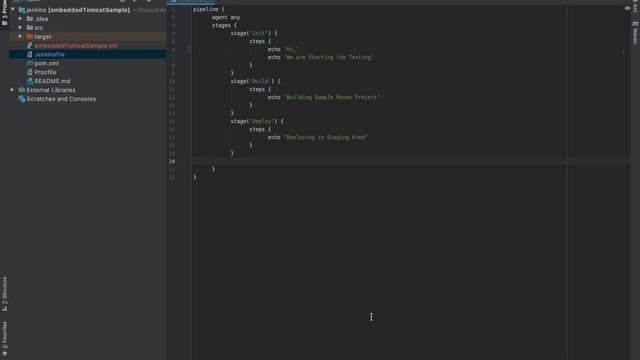
Task: Click the embeddedTomcatSample.xml file icon
Action: pyautogui.click(x=29, y=46)
